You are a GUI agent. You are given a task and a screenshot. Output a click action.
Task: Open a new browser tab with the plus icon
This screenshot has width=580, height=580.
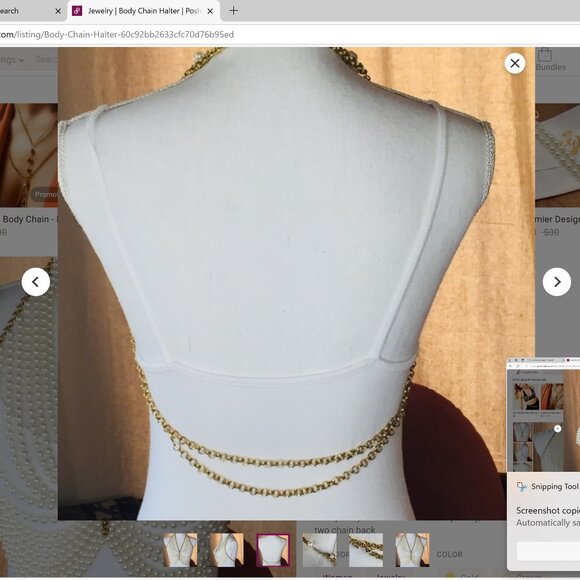(x=233, y=11)
